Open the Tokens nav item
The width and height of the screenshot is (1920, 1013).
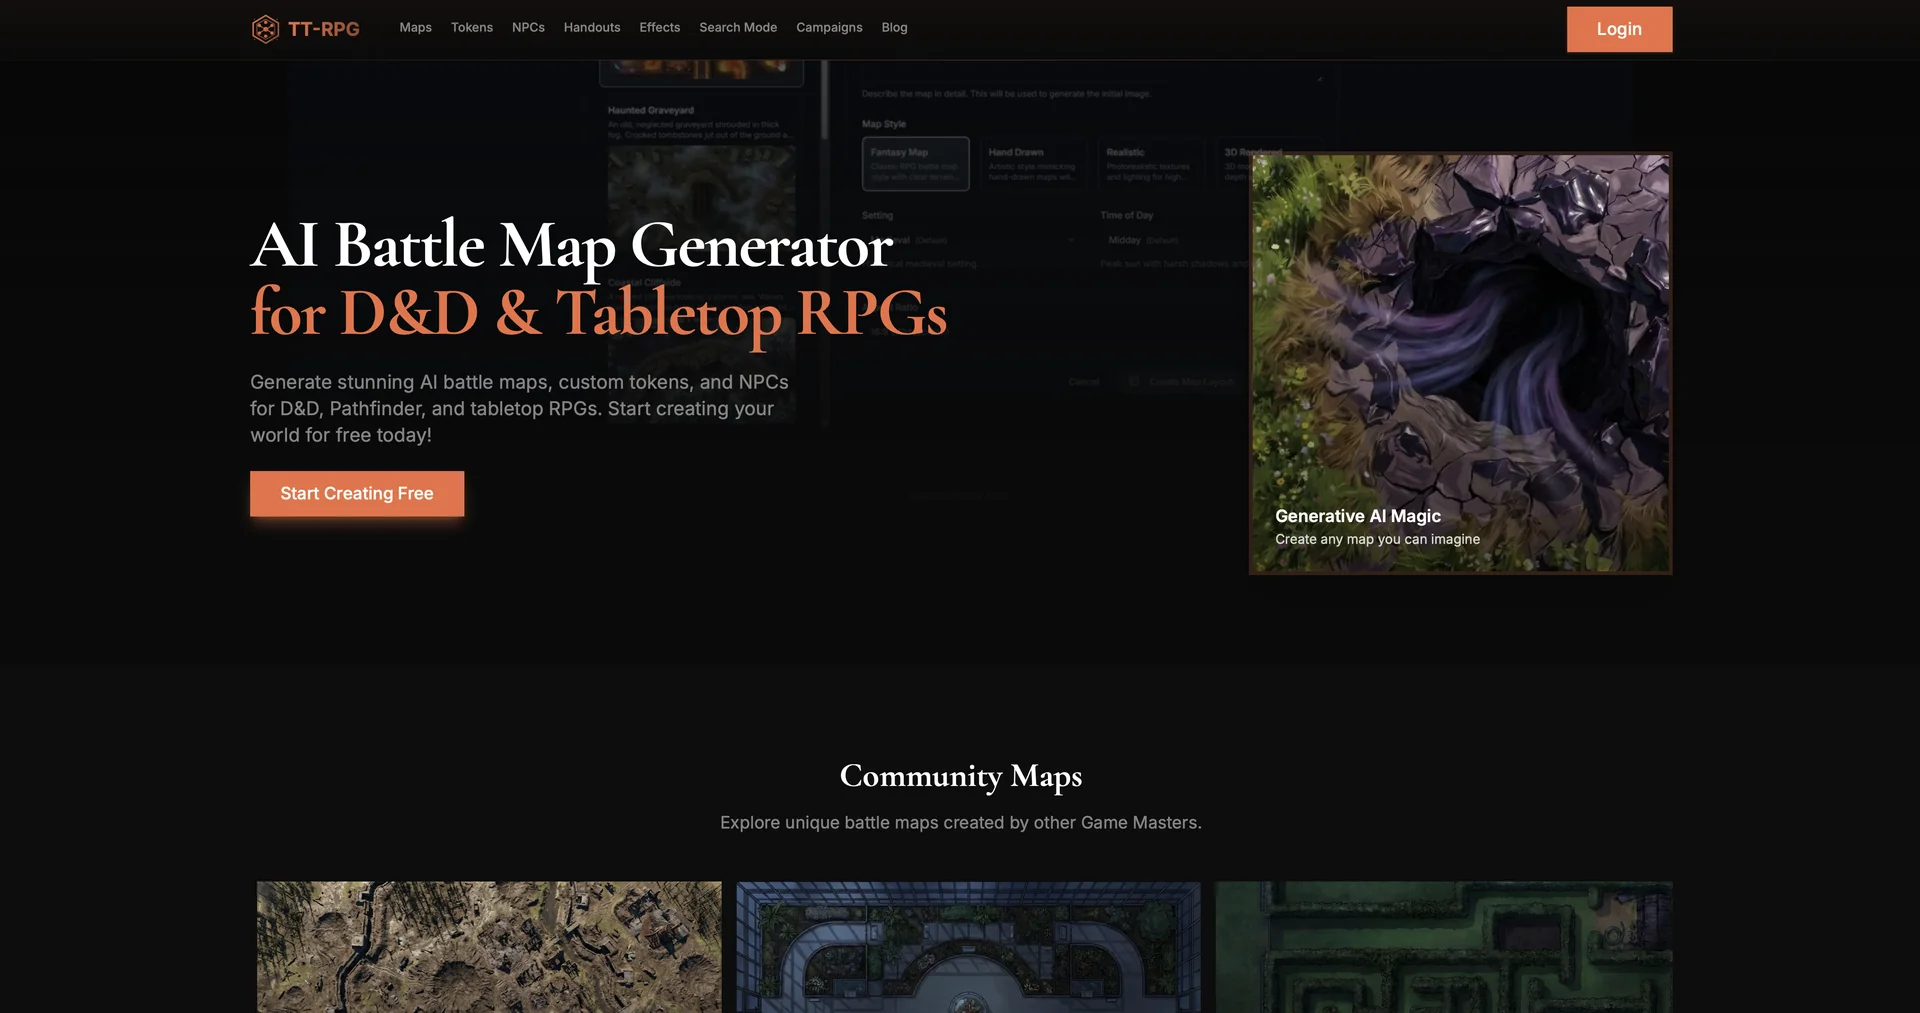click(472, 28)
